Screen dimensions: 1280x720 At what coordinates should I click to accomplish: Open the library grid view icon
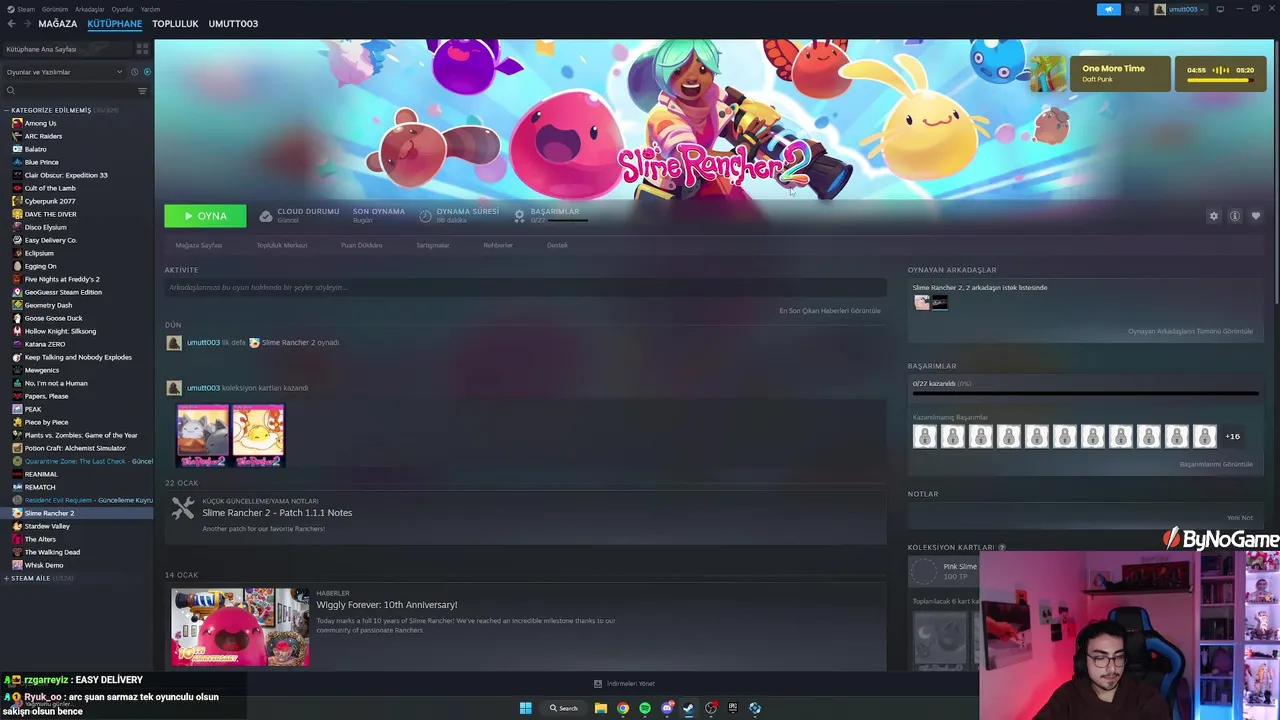tap(142, 48)
